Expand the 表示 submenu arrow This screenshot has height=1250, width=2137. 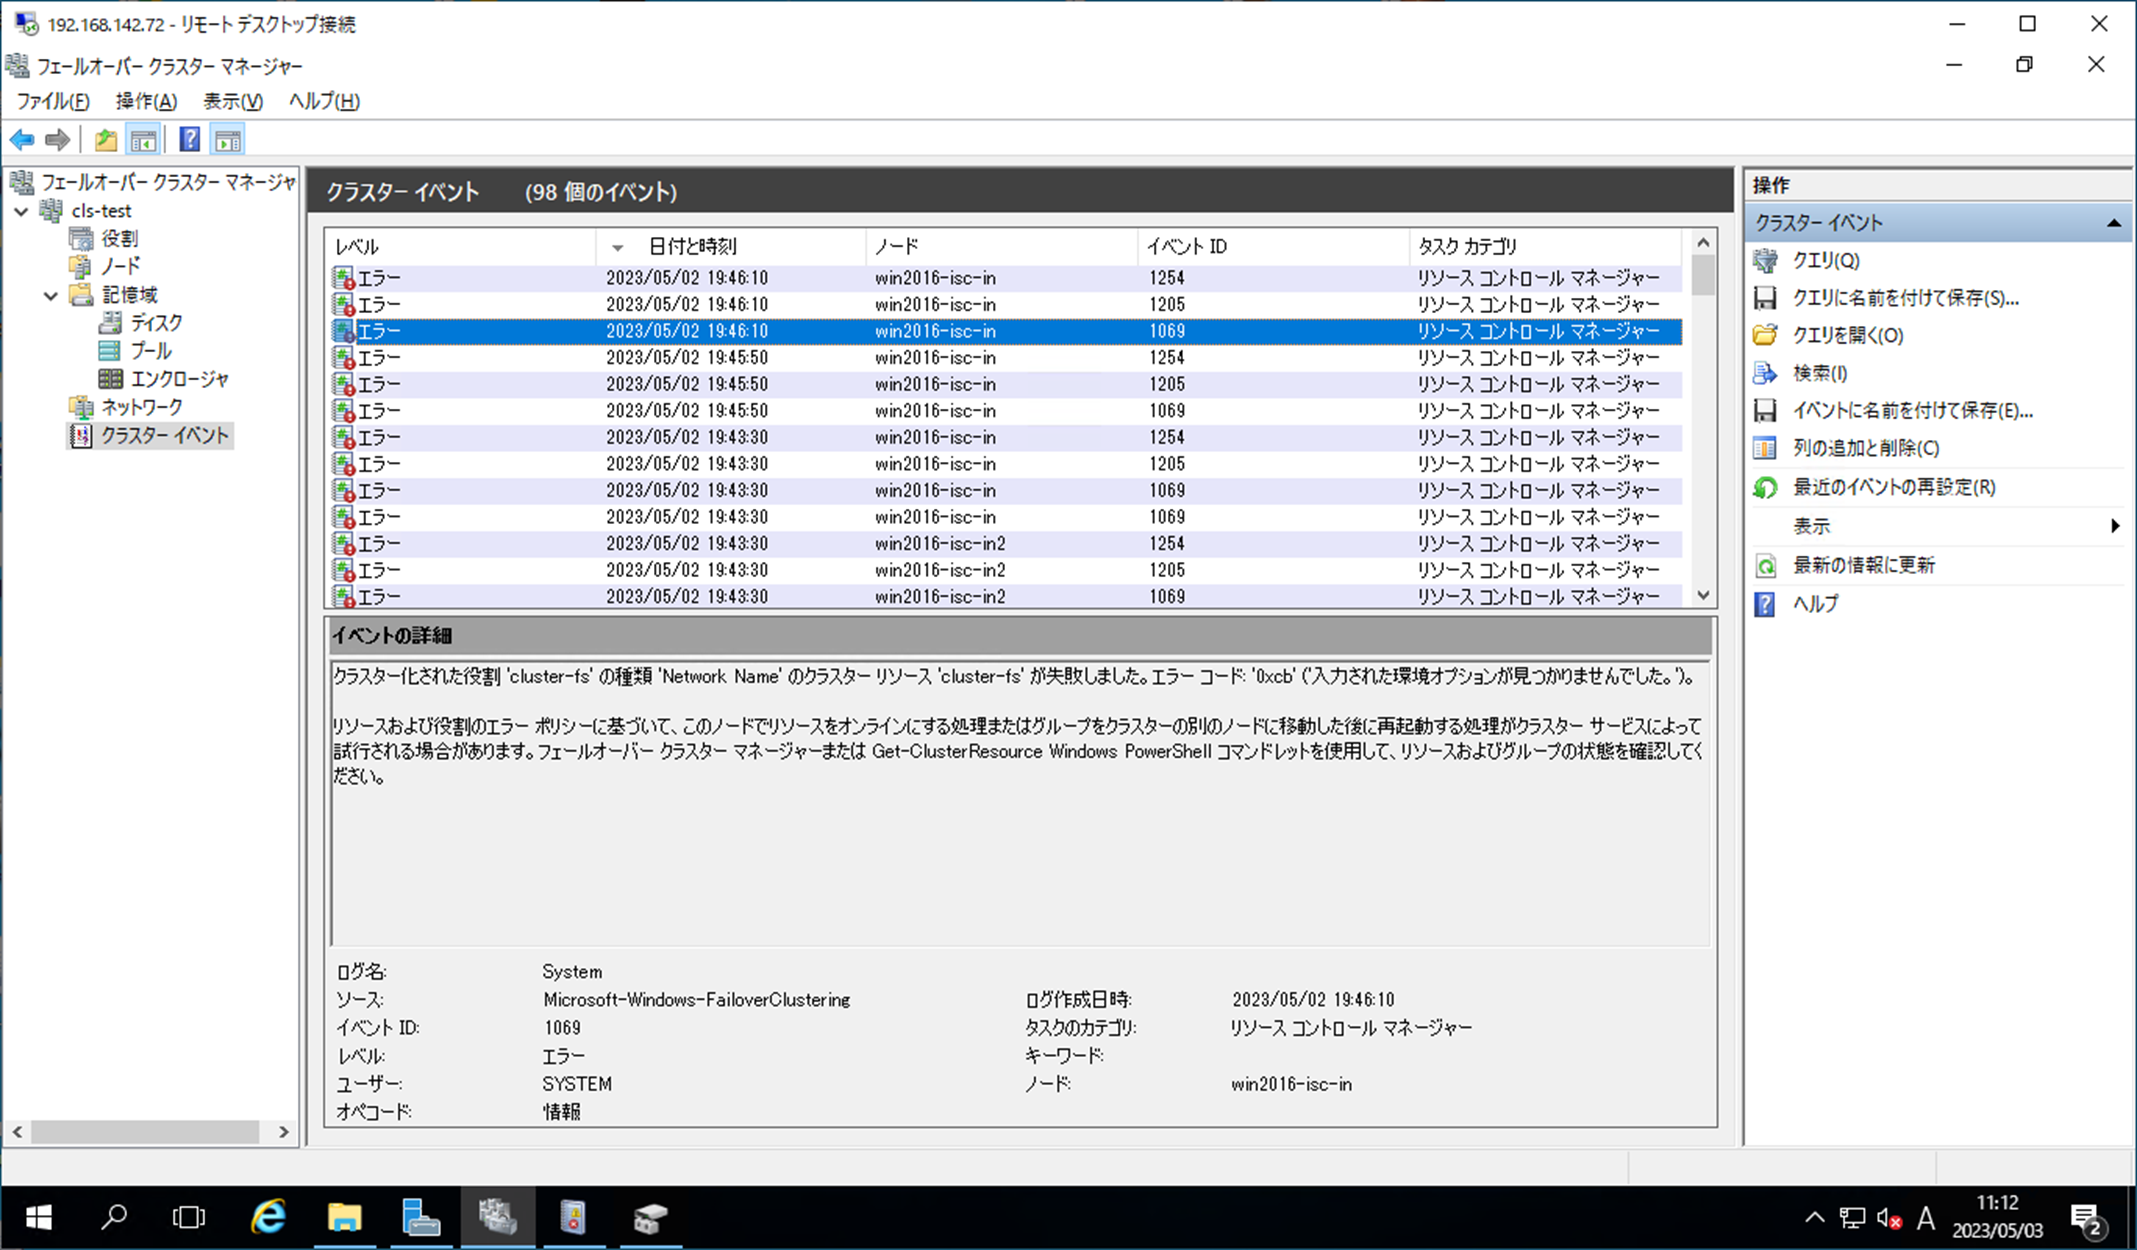tap(2114, 526)
